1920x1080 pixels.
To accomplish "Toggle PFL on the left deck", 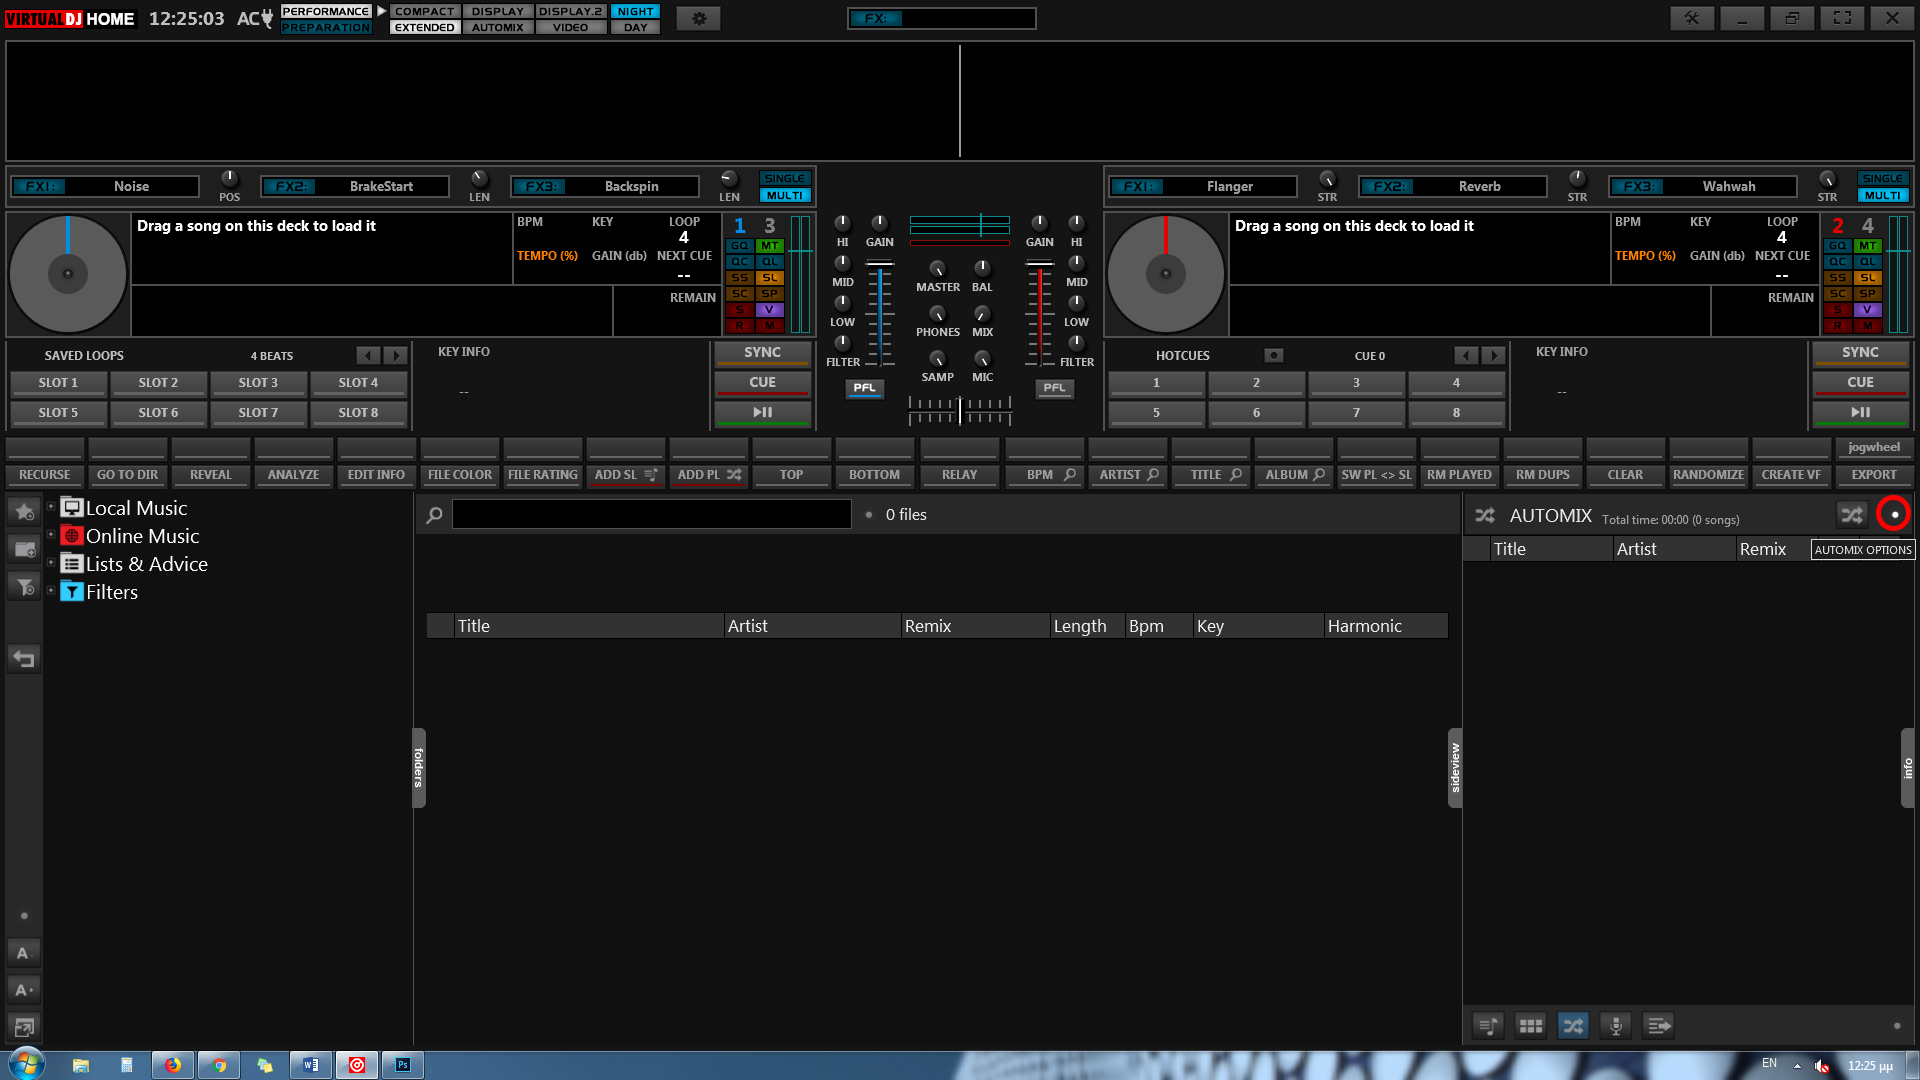I will [x=864, y=388].
